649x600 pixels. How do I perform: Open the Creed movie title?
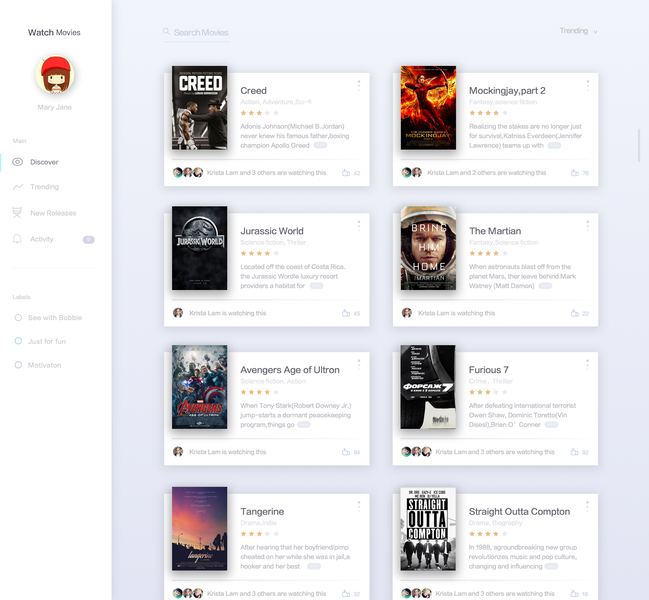(x=253, y=91)
